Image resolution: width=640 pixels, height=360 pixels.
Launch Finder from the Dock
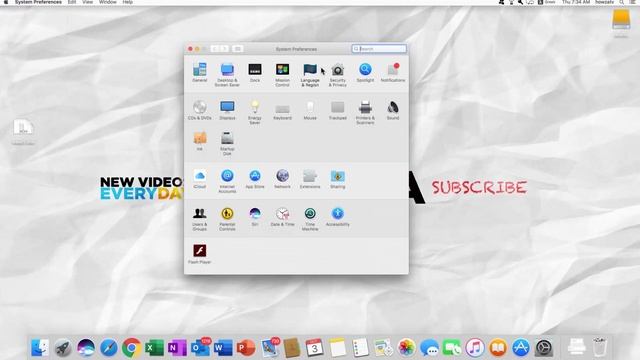(40, 348)
